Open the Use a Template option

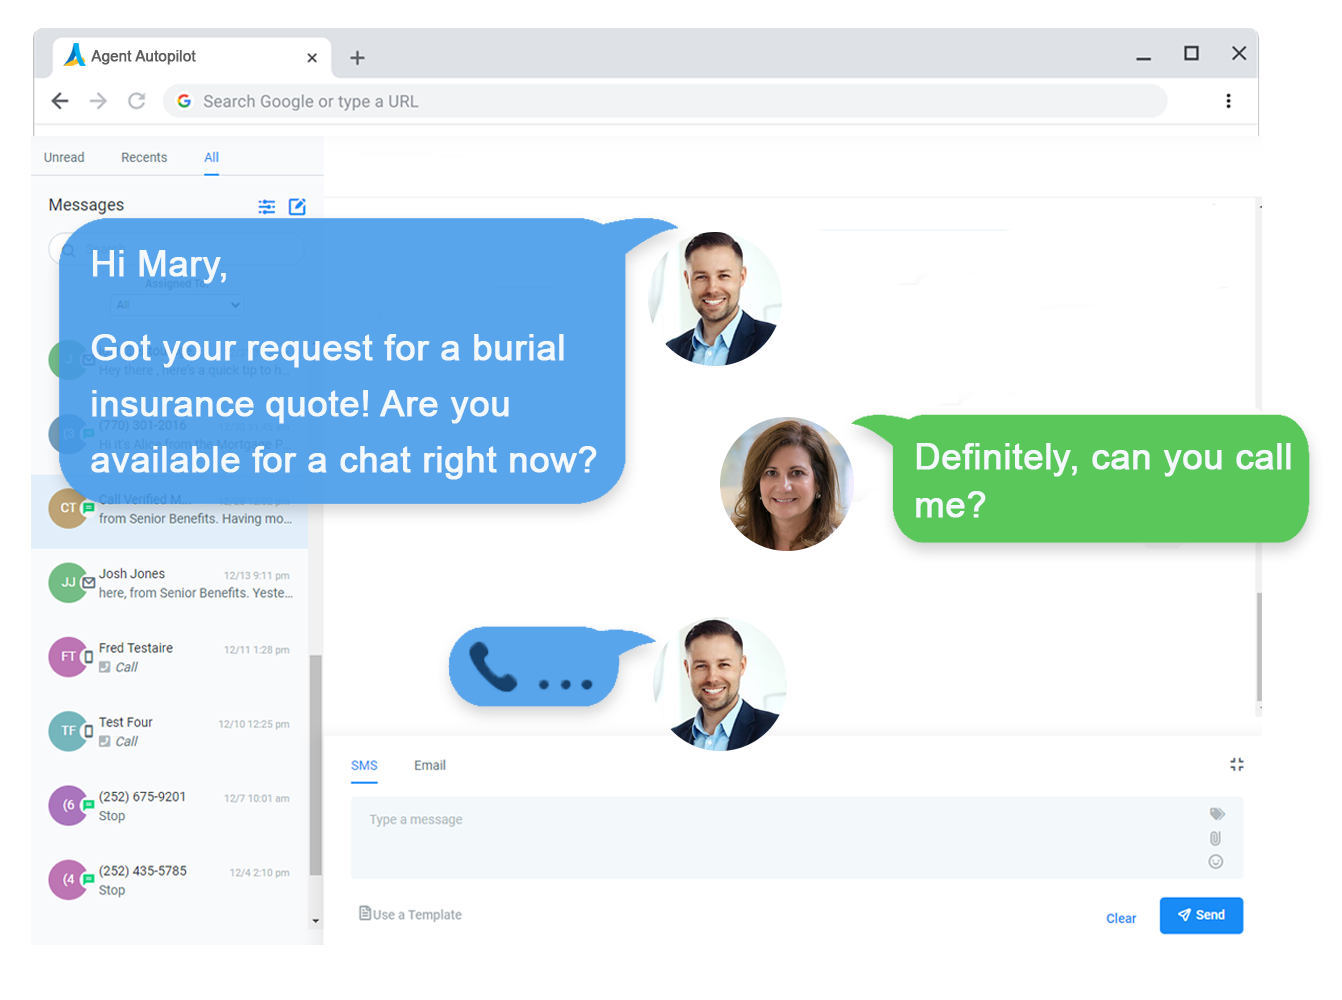(x=411, y=914)
